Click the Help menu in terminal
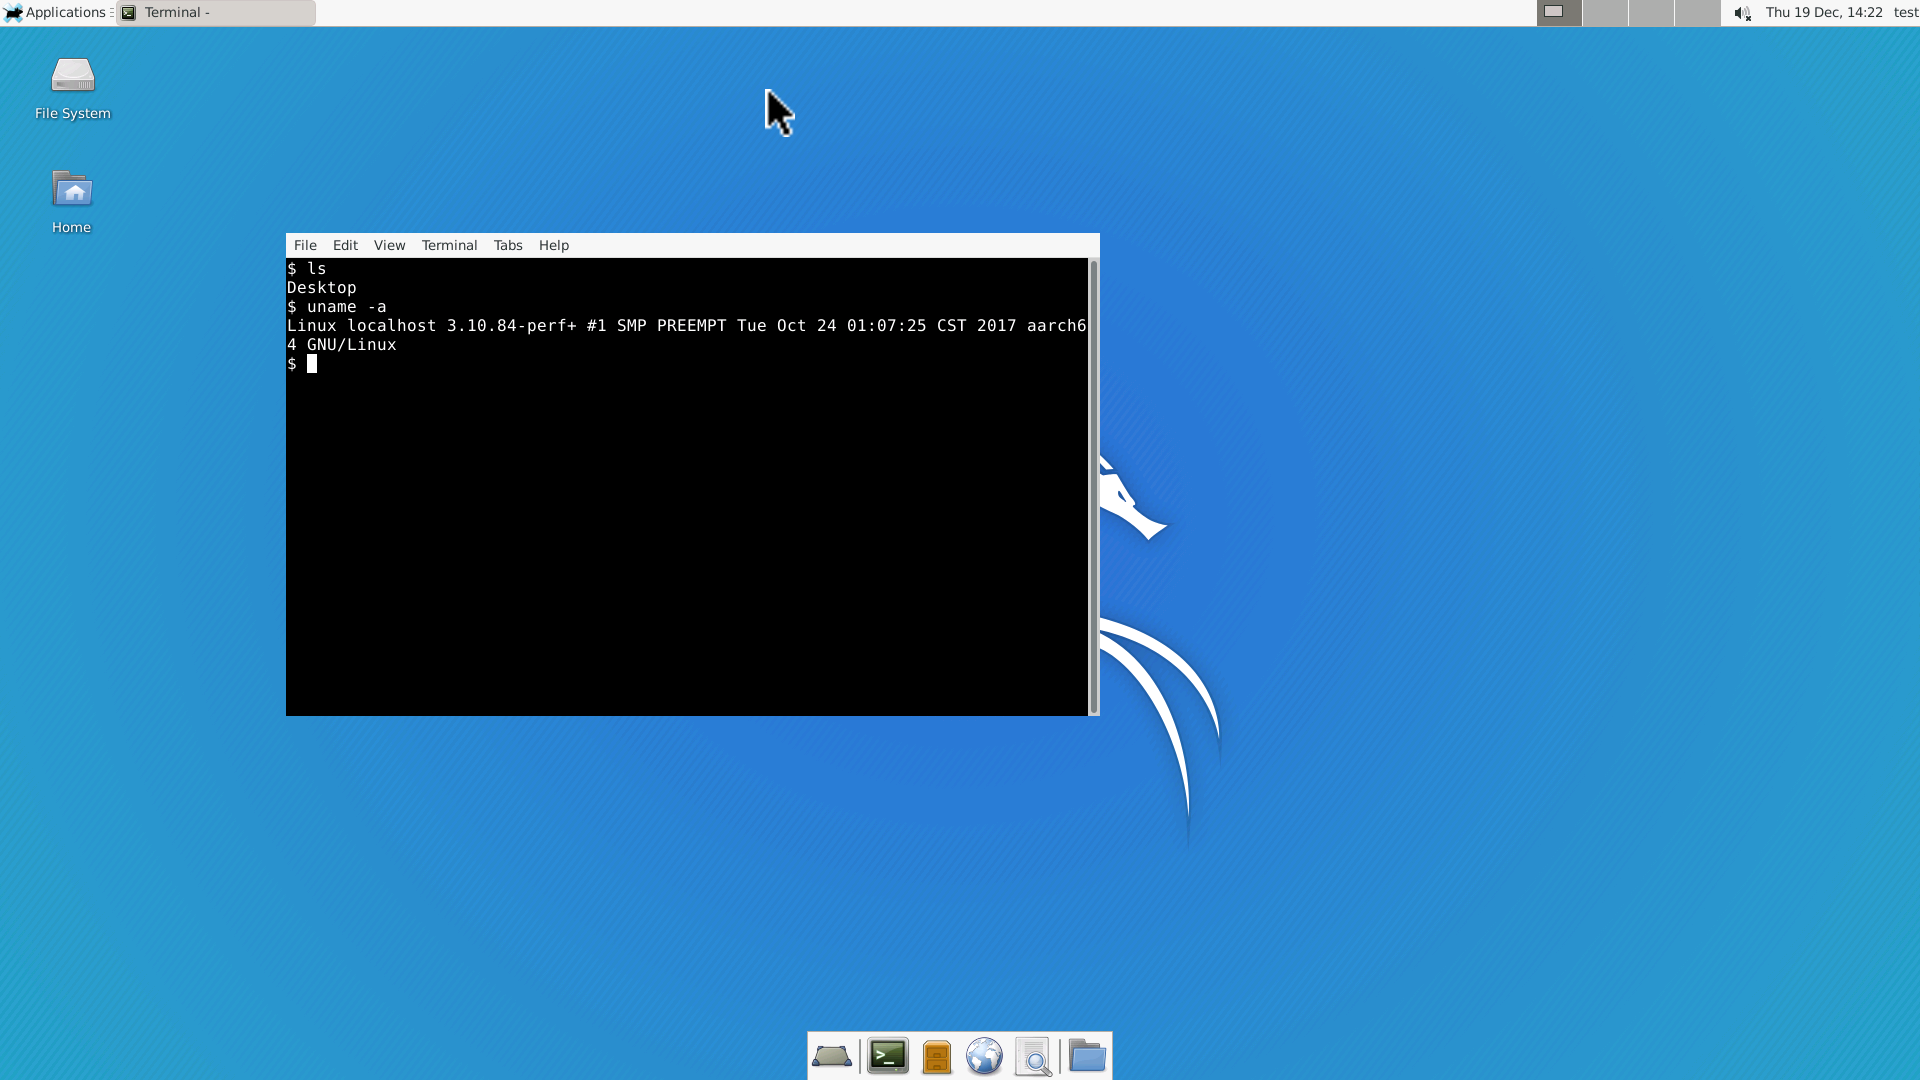Viewport: 1920px width, 1080px height. (x=554, y=245)
